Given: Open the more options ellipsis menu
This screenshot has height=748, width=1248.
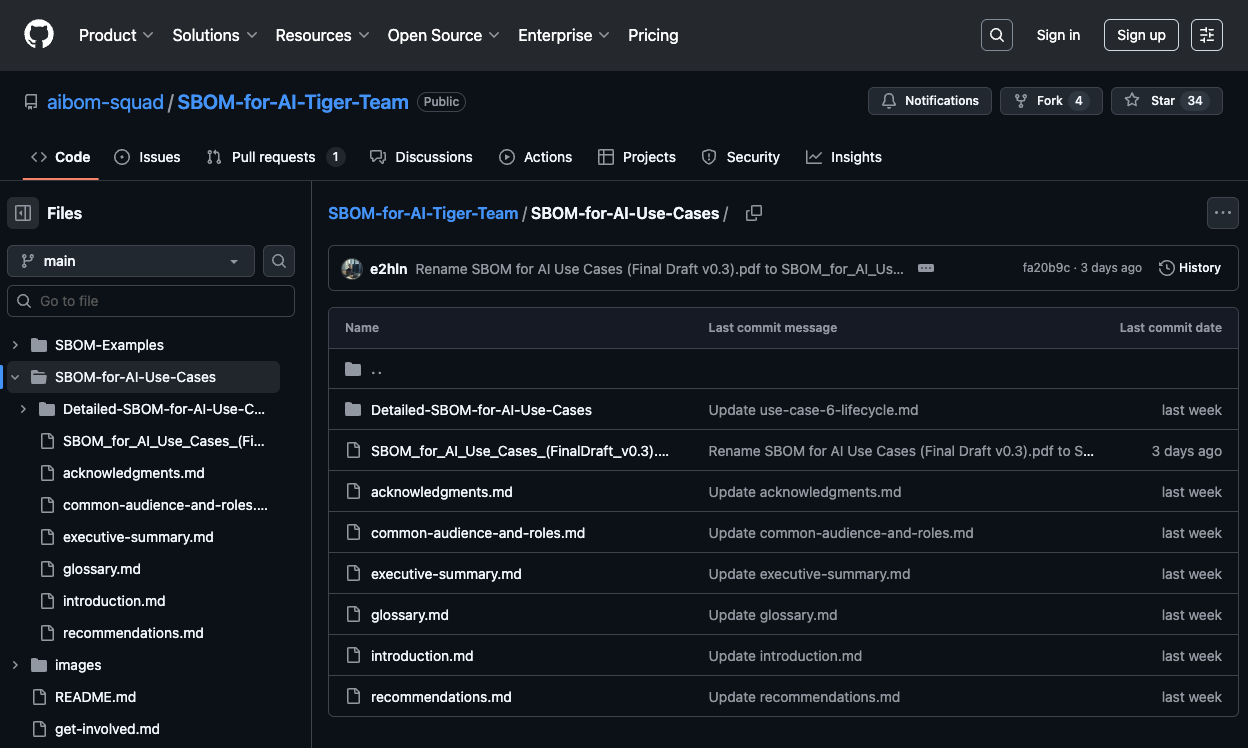Looking at the screenshot, I should point(1222,213).
